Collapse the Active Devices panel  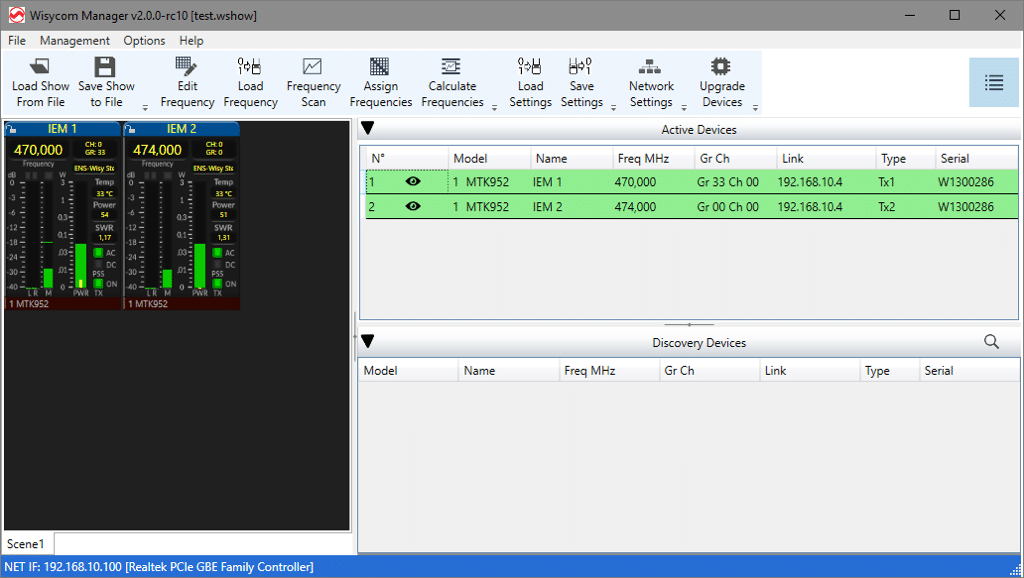[x=368, y=128]
